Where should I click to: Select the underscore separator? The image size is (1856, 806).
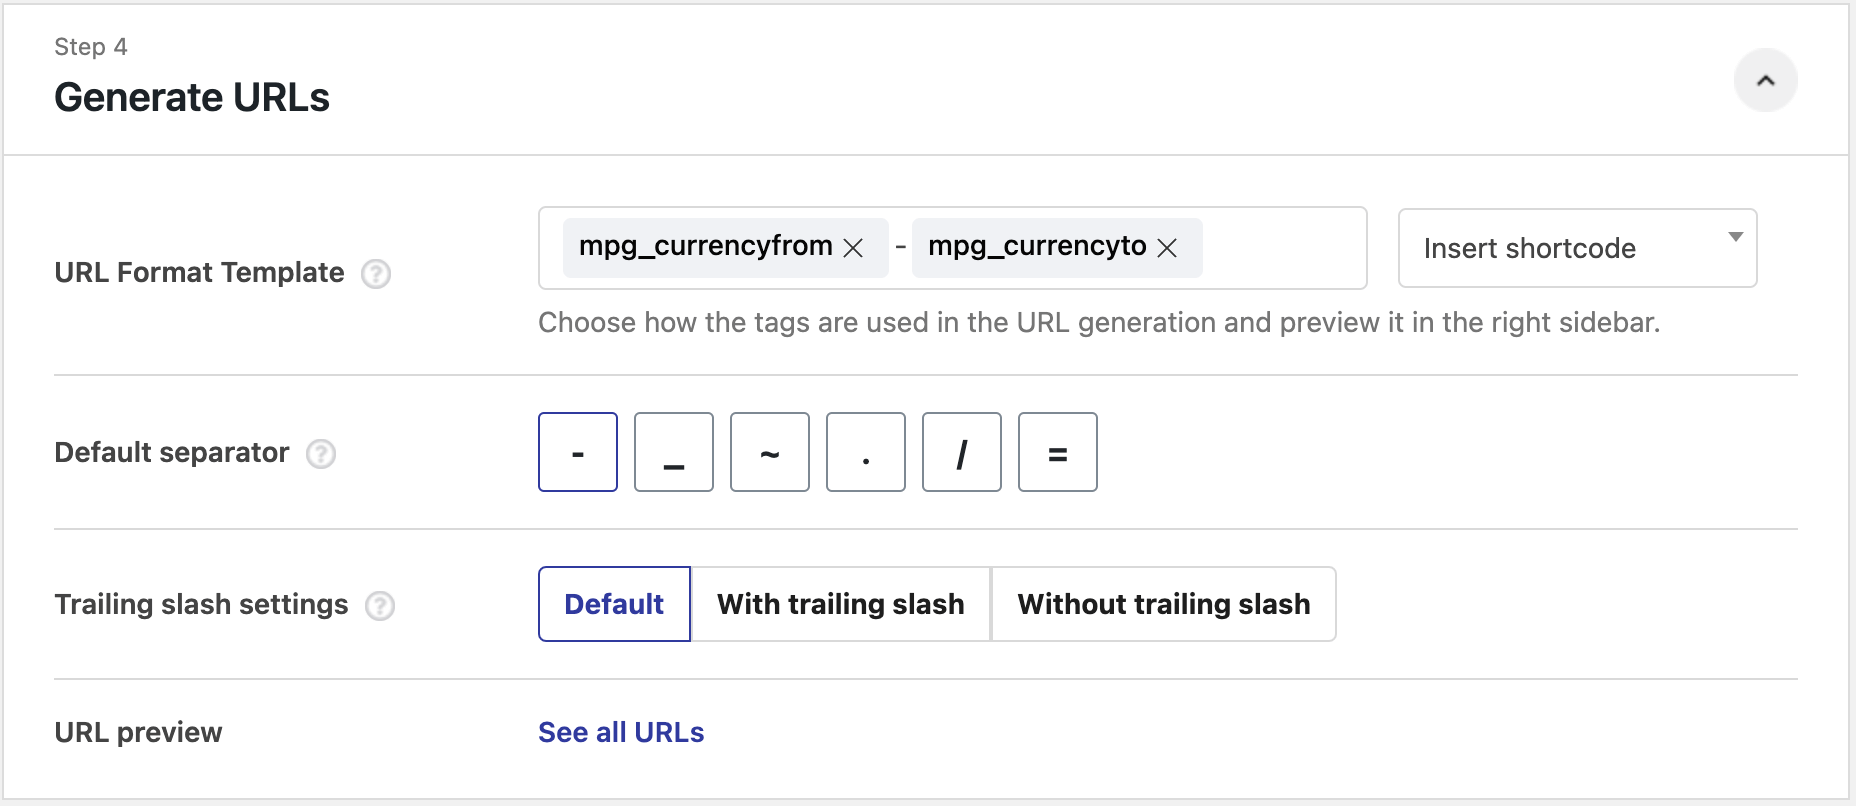coord(674,452)
